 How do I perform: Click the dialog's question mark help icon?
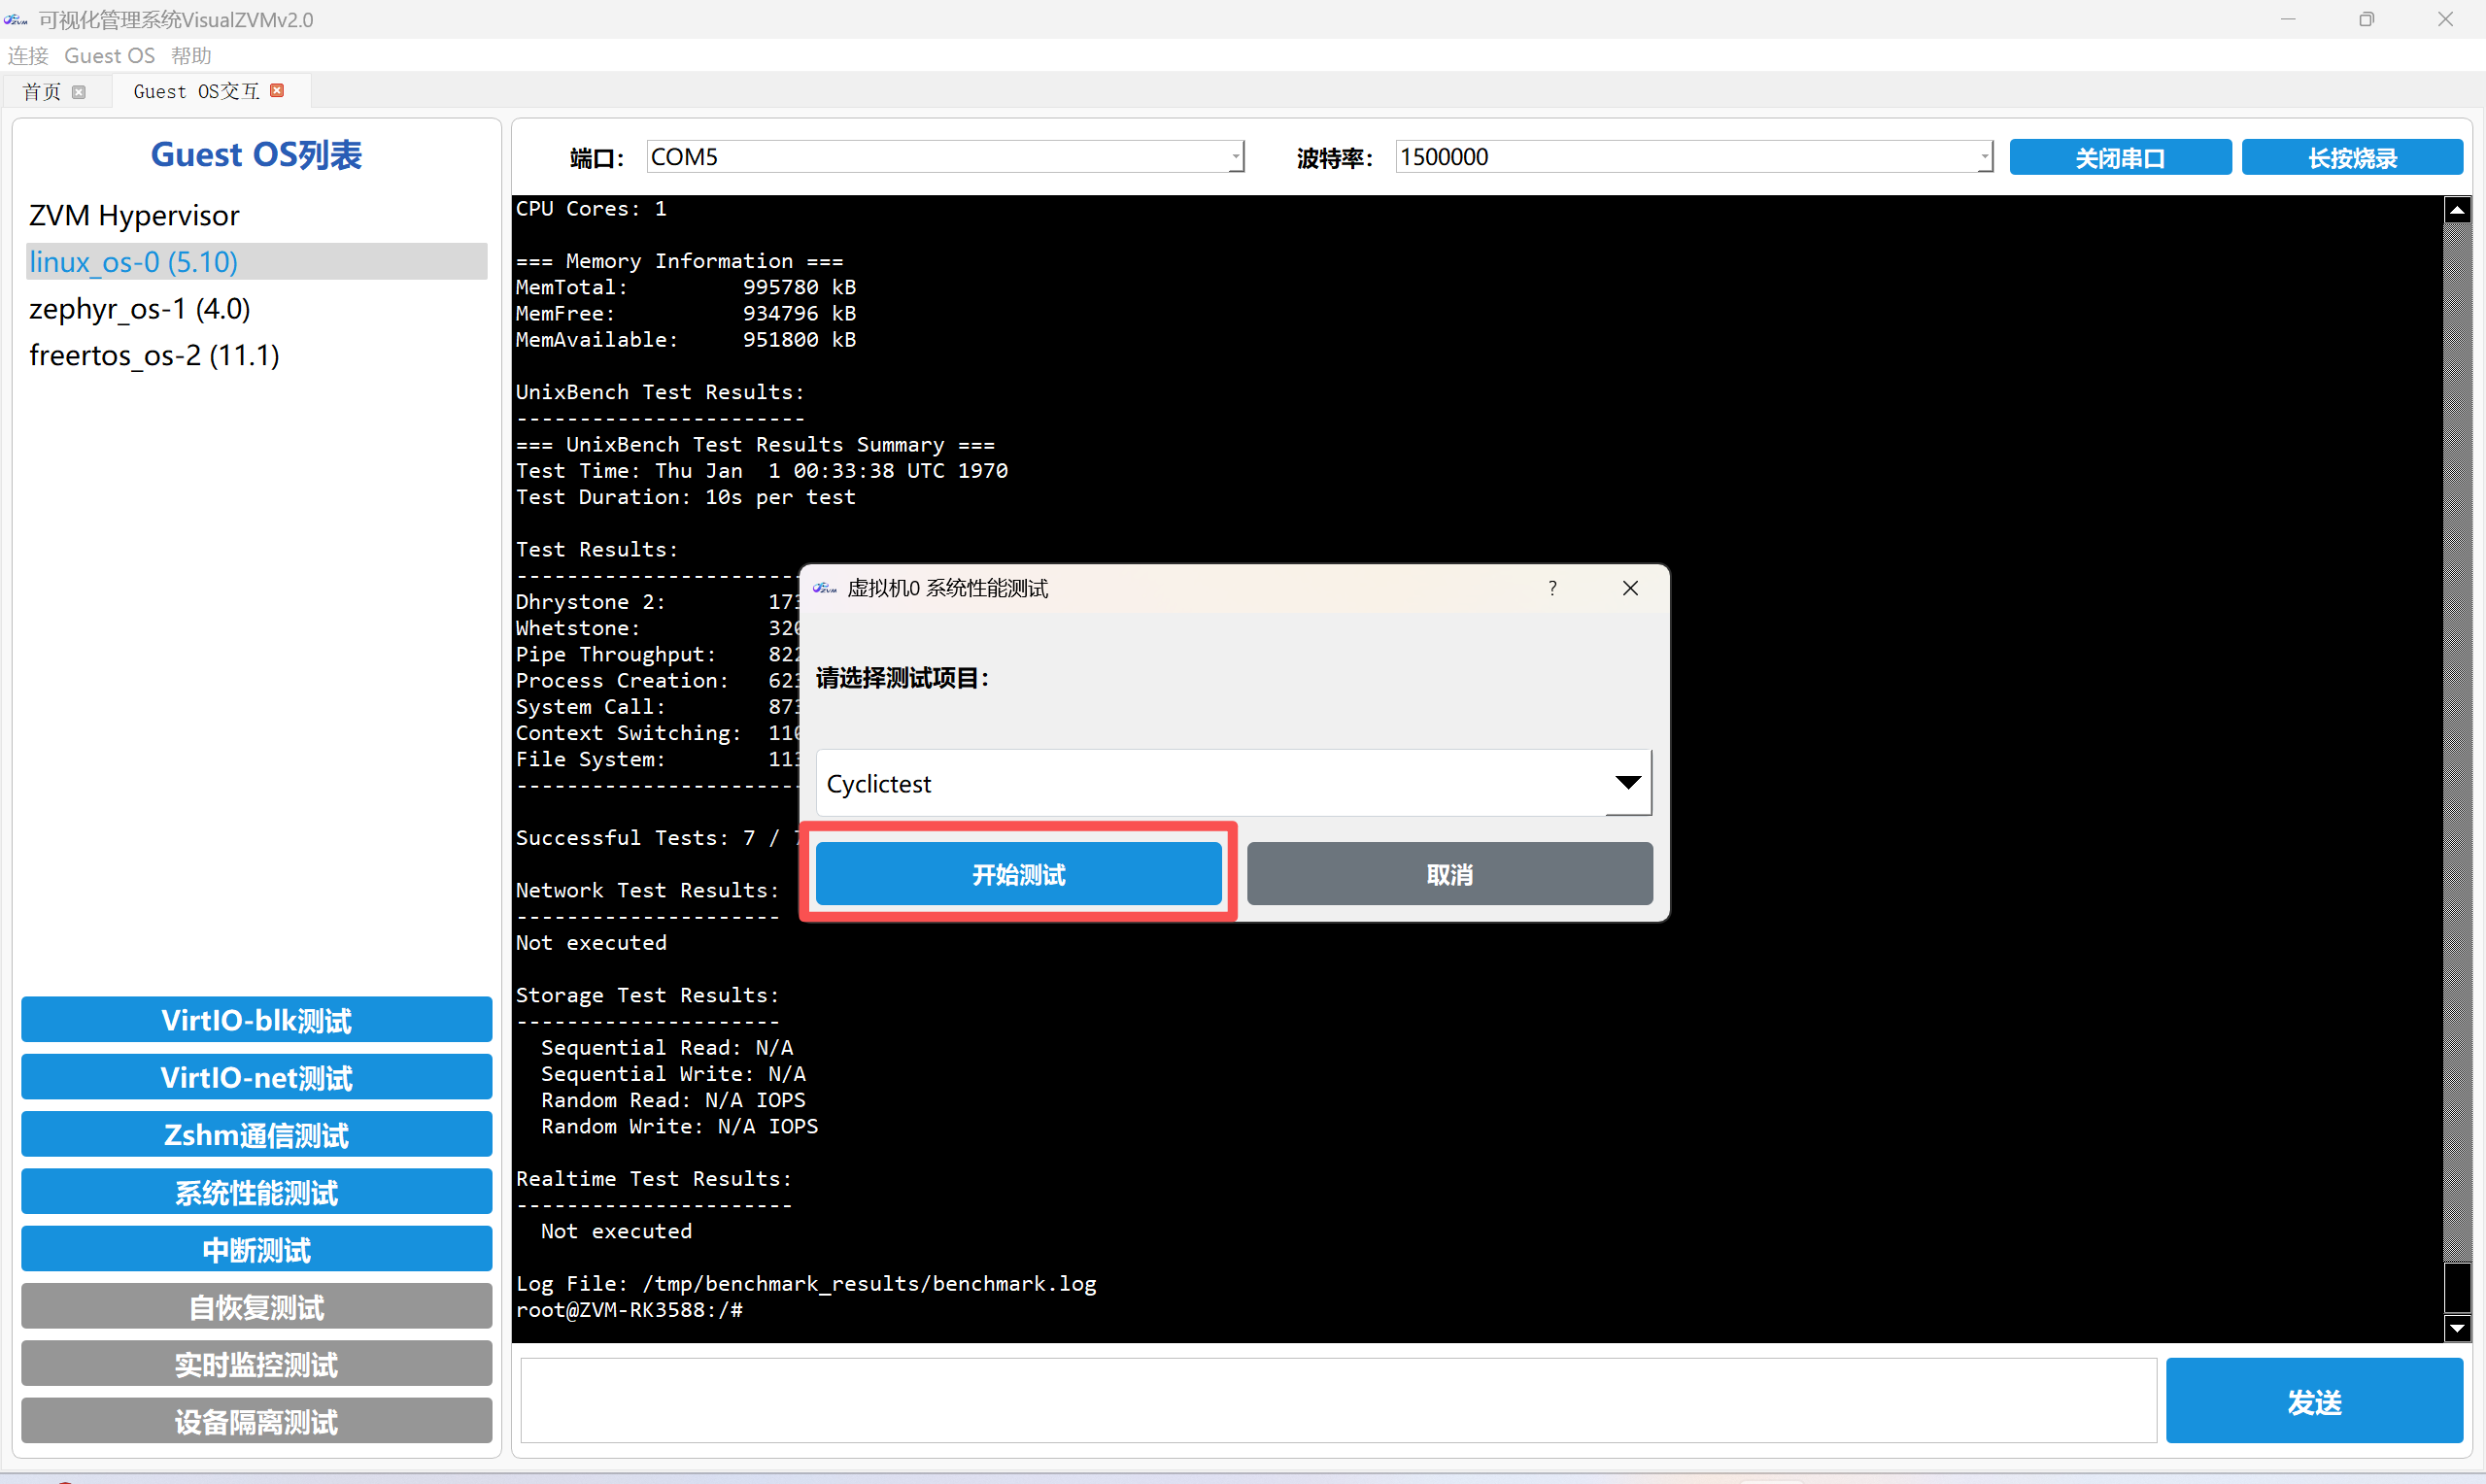tap(1552, 588)
